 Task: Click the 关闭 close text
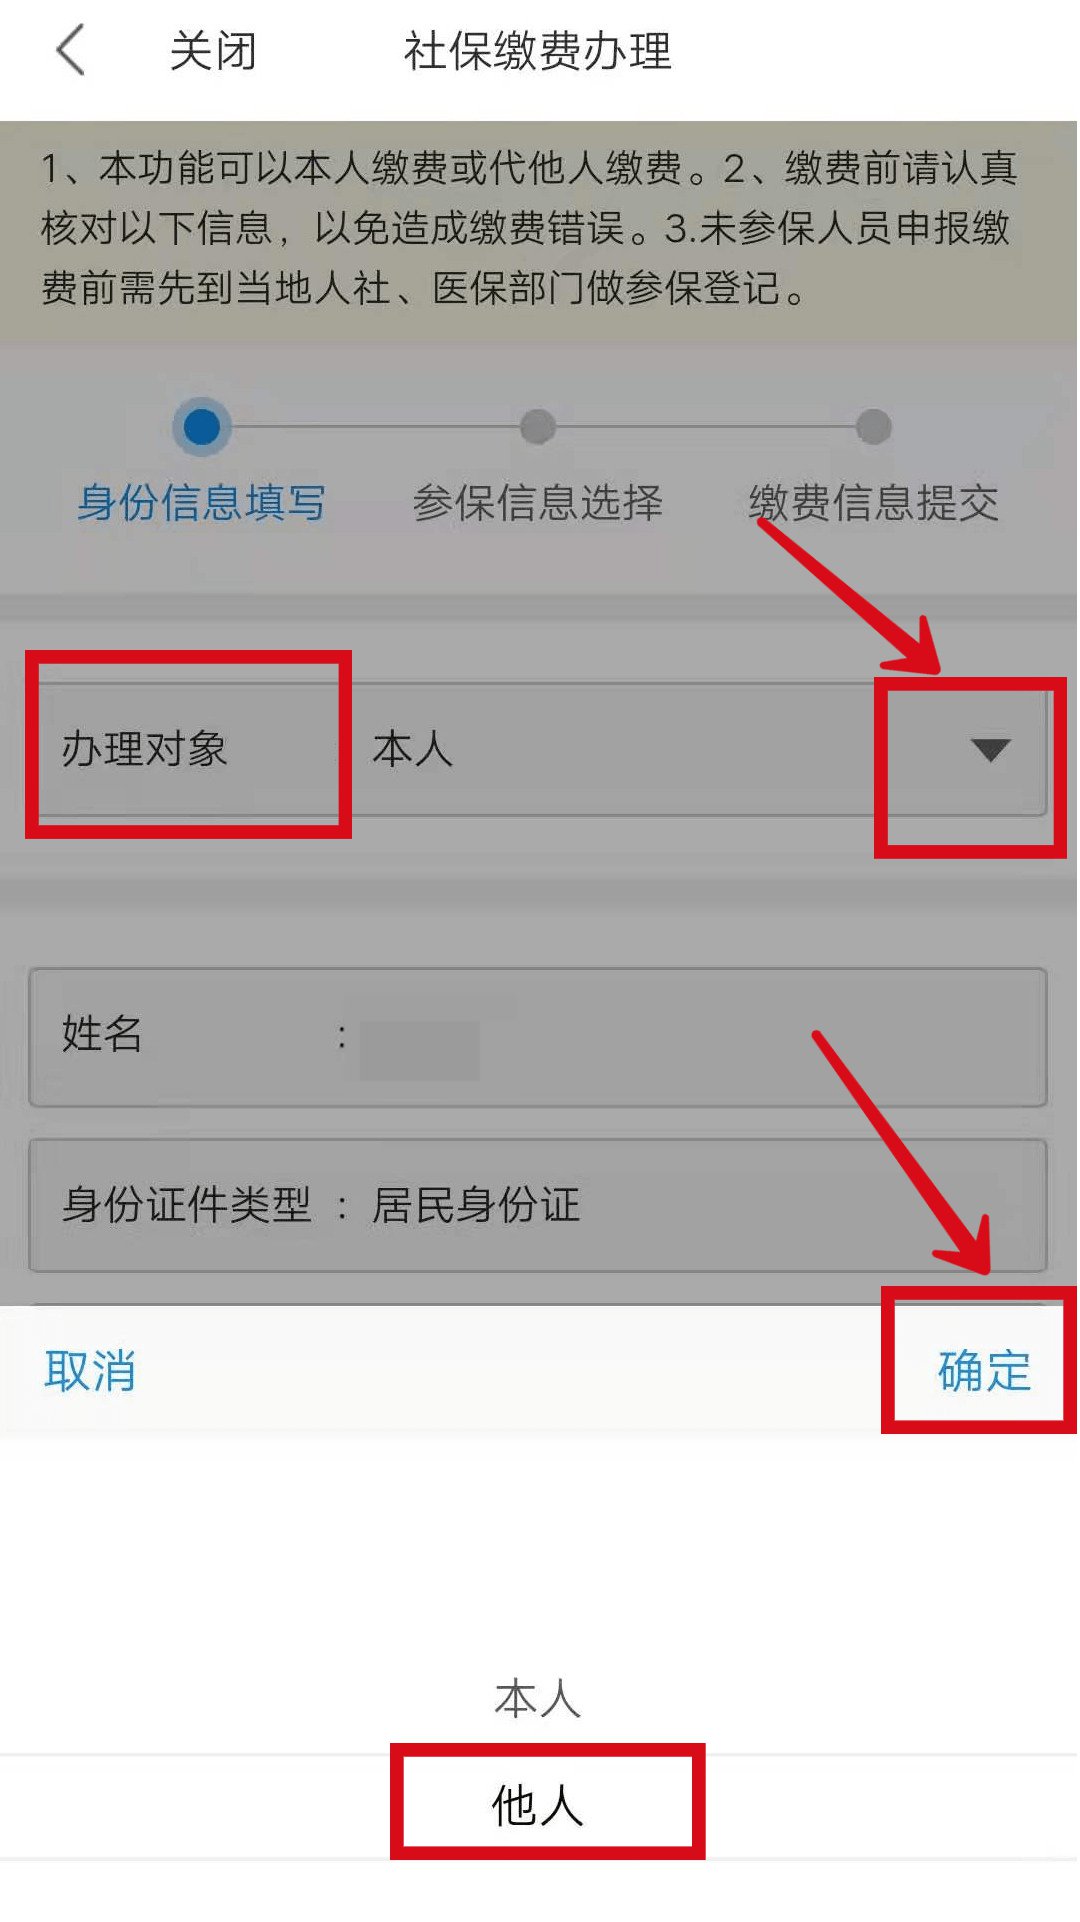pyautogui.click(x=213, y=51)
